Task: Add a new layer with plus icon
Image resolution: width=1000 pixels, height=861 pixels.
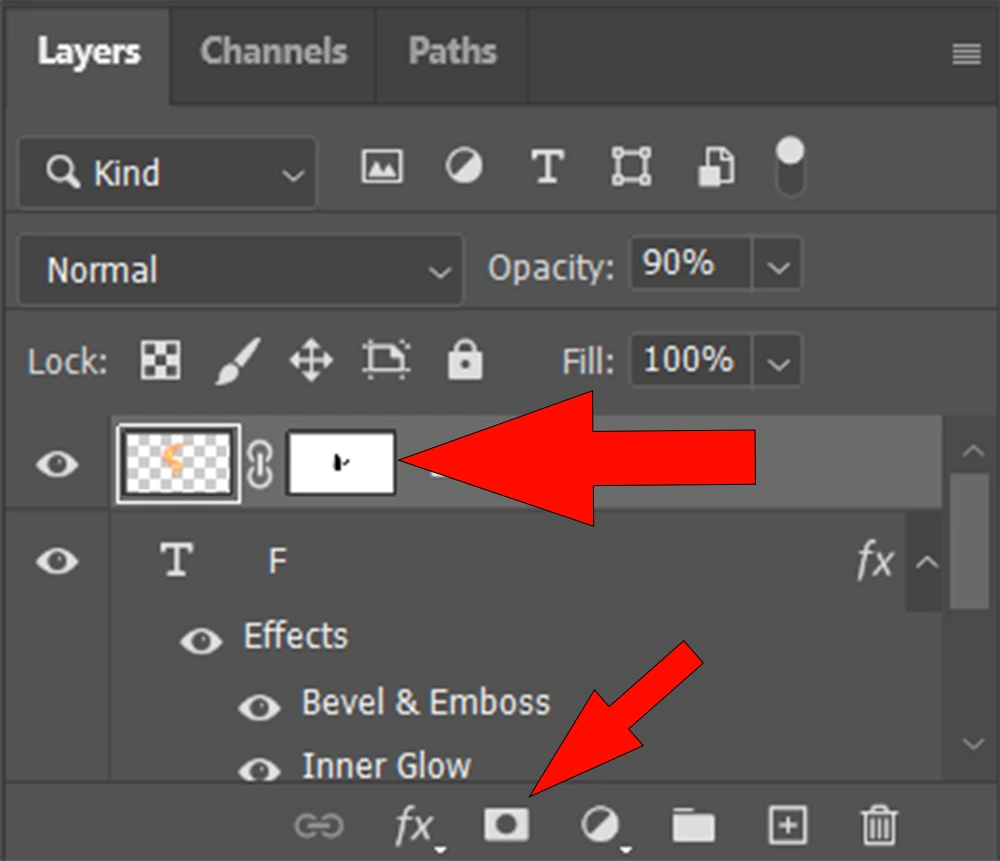Action: (x=787, y=825)
